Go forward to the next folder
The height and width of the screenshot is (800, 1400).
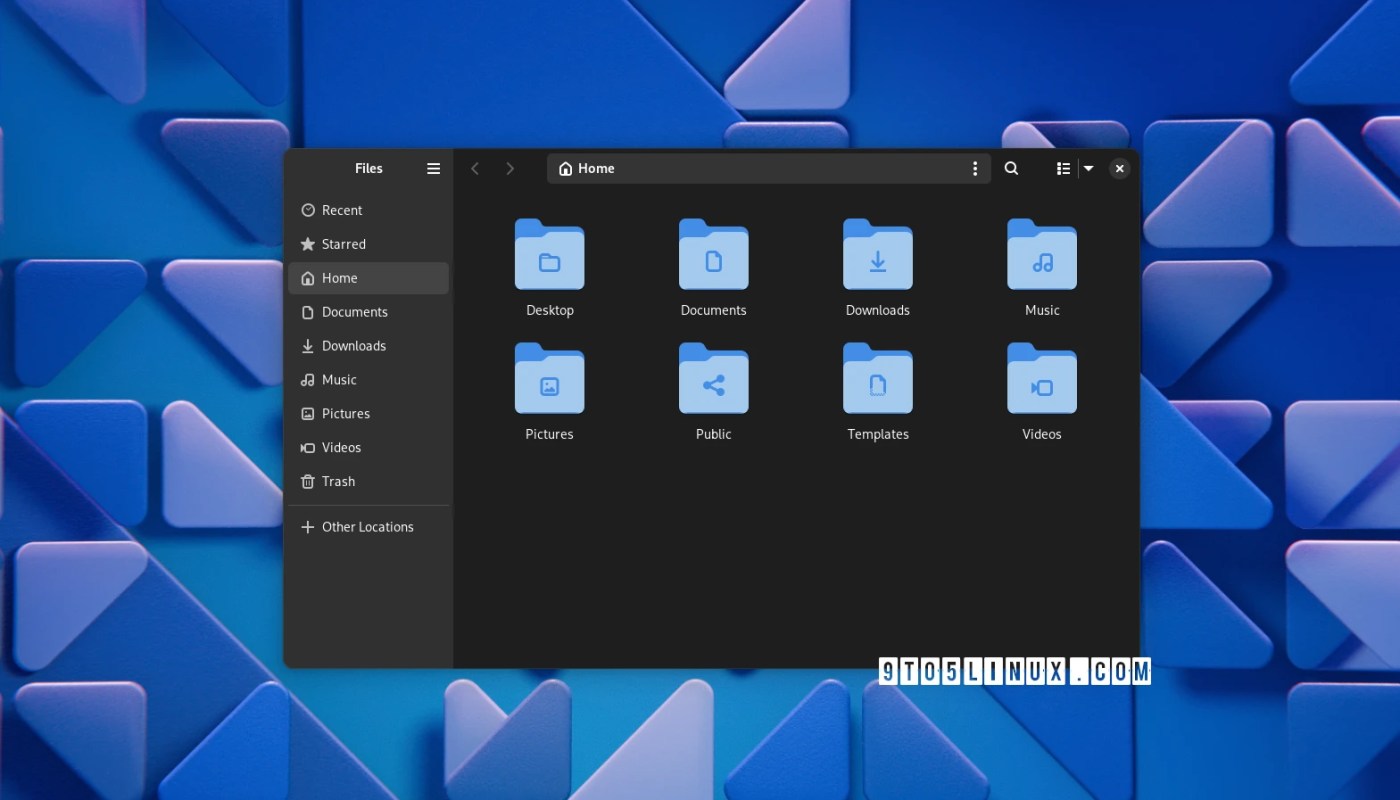(510, 169)
